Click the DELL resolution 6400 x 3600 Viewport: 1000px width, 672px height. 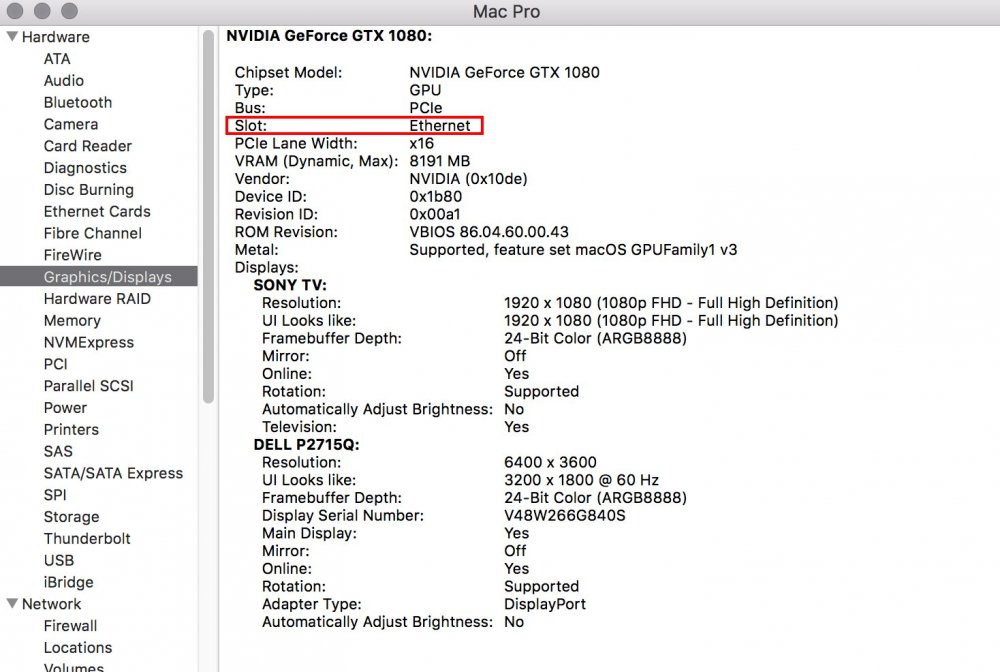click(x=550, y=462)
